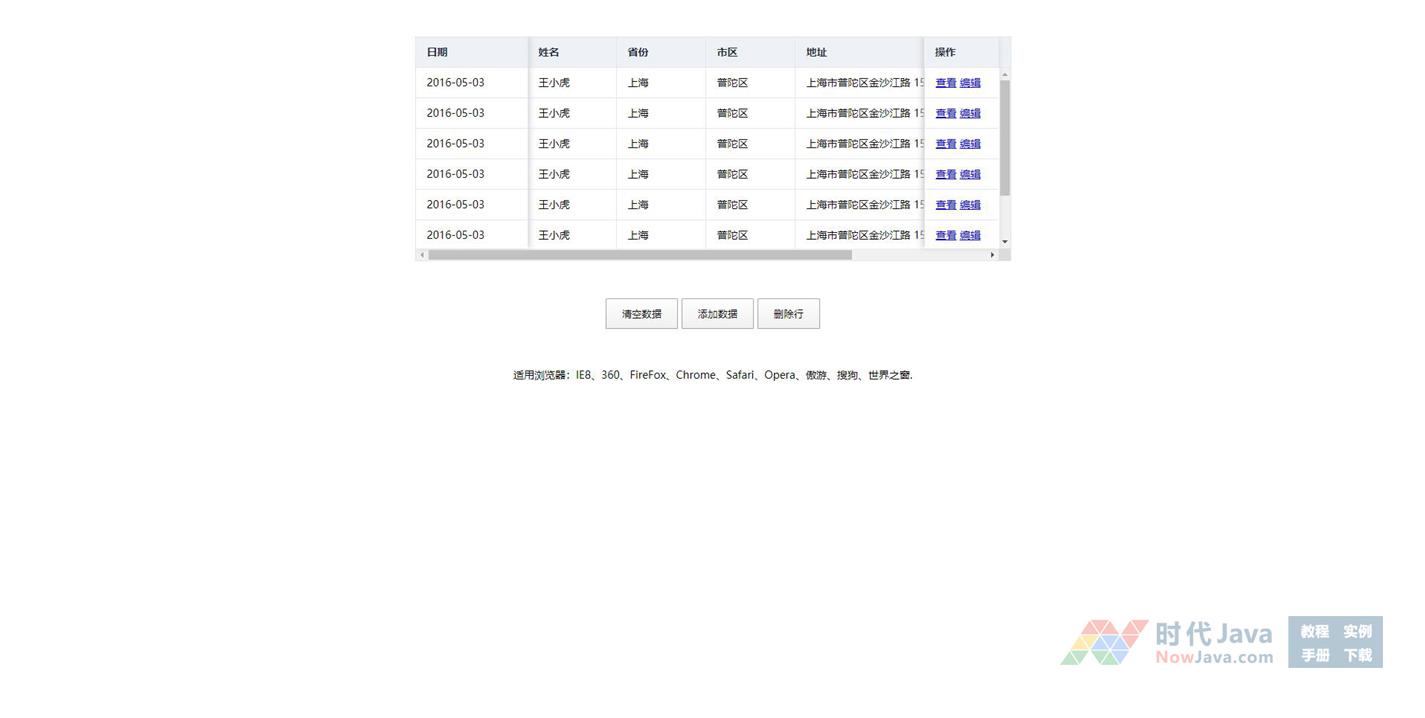Click the 时代Java logo
1425x718 pixels.
click(1167, 642)
